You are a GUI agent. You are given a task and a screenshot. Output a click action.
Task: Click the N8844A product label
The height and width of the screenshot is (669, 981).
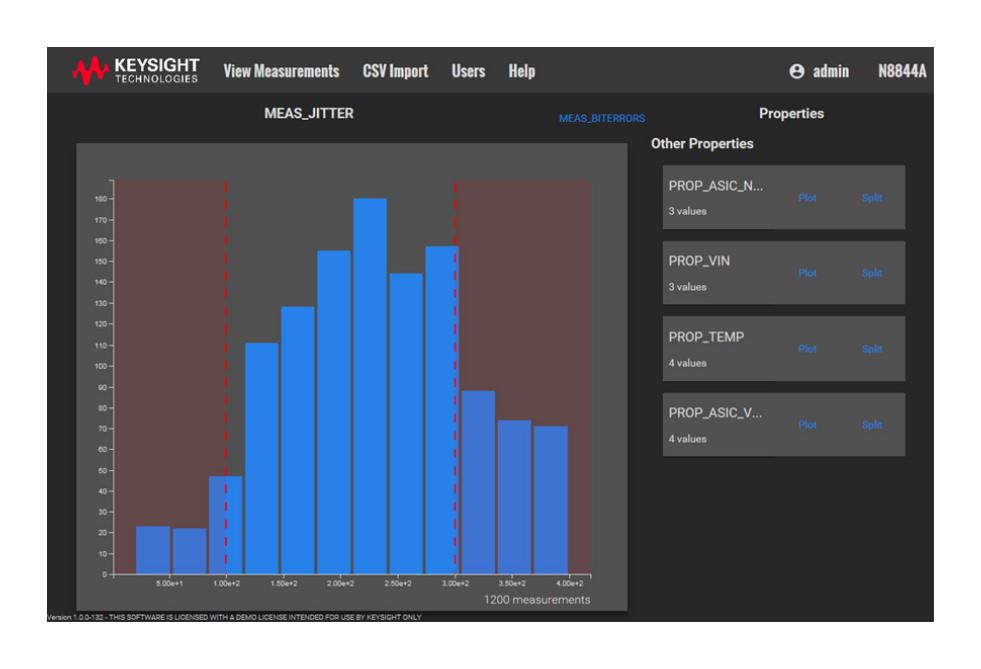tap(902, 71)
